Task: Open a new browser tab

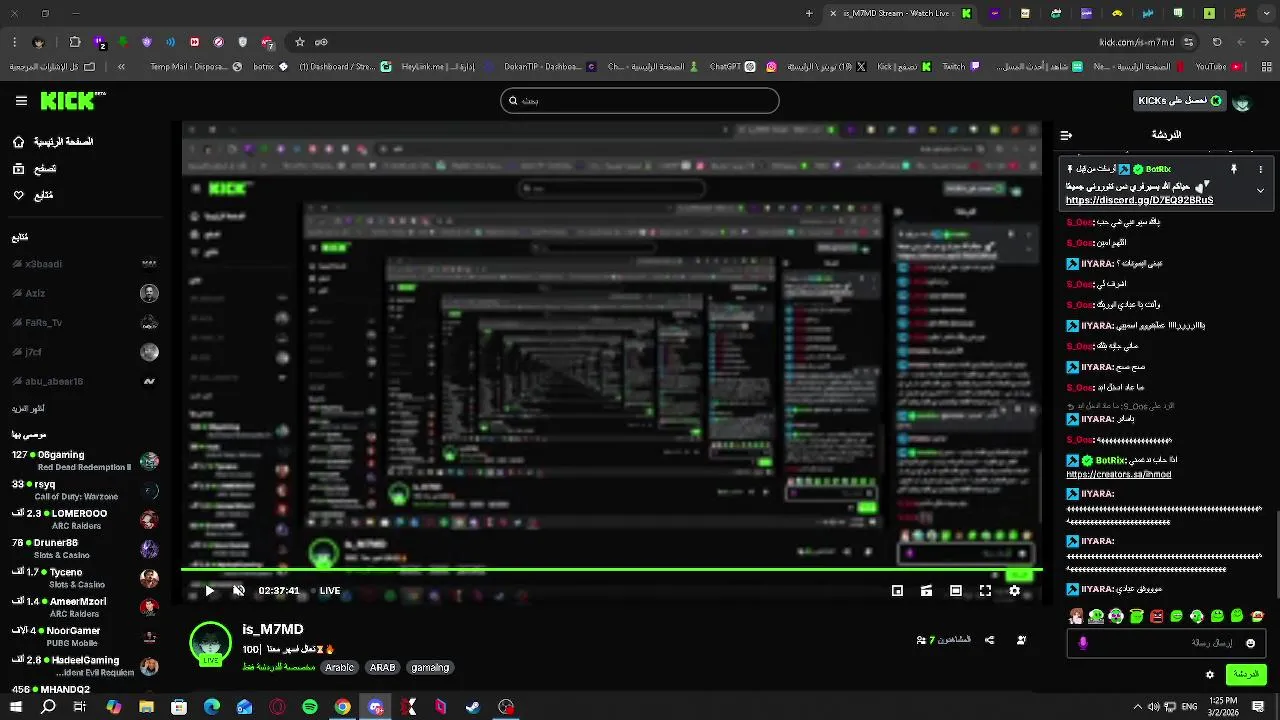Action: coord(809,13)
